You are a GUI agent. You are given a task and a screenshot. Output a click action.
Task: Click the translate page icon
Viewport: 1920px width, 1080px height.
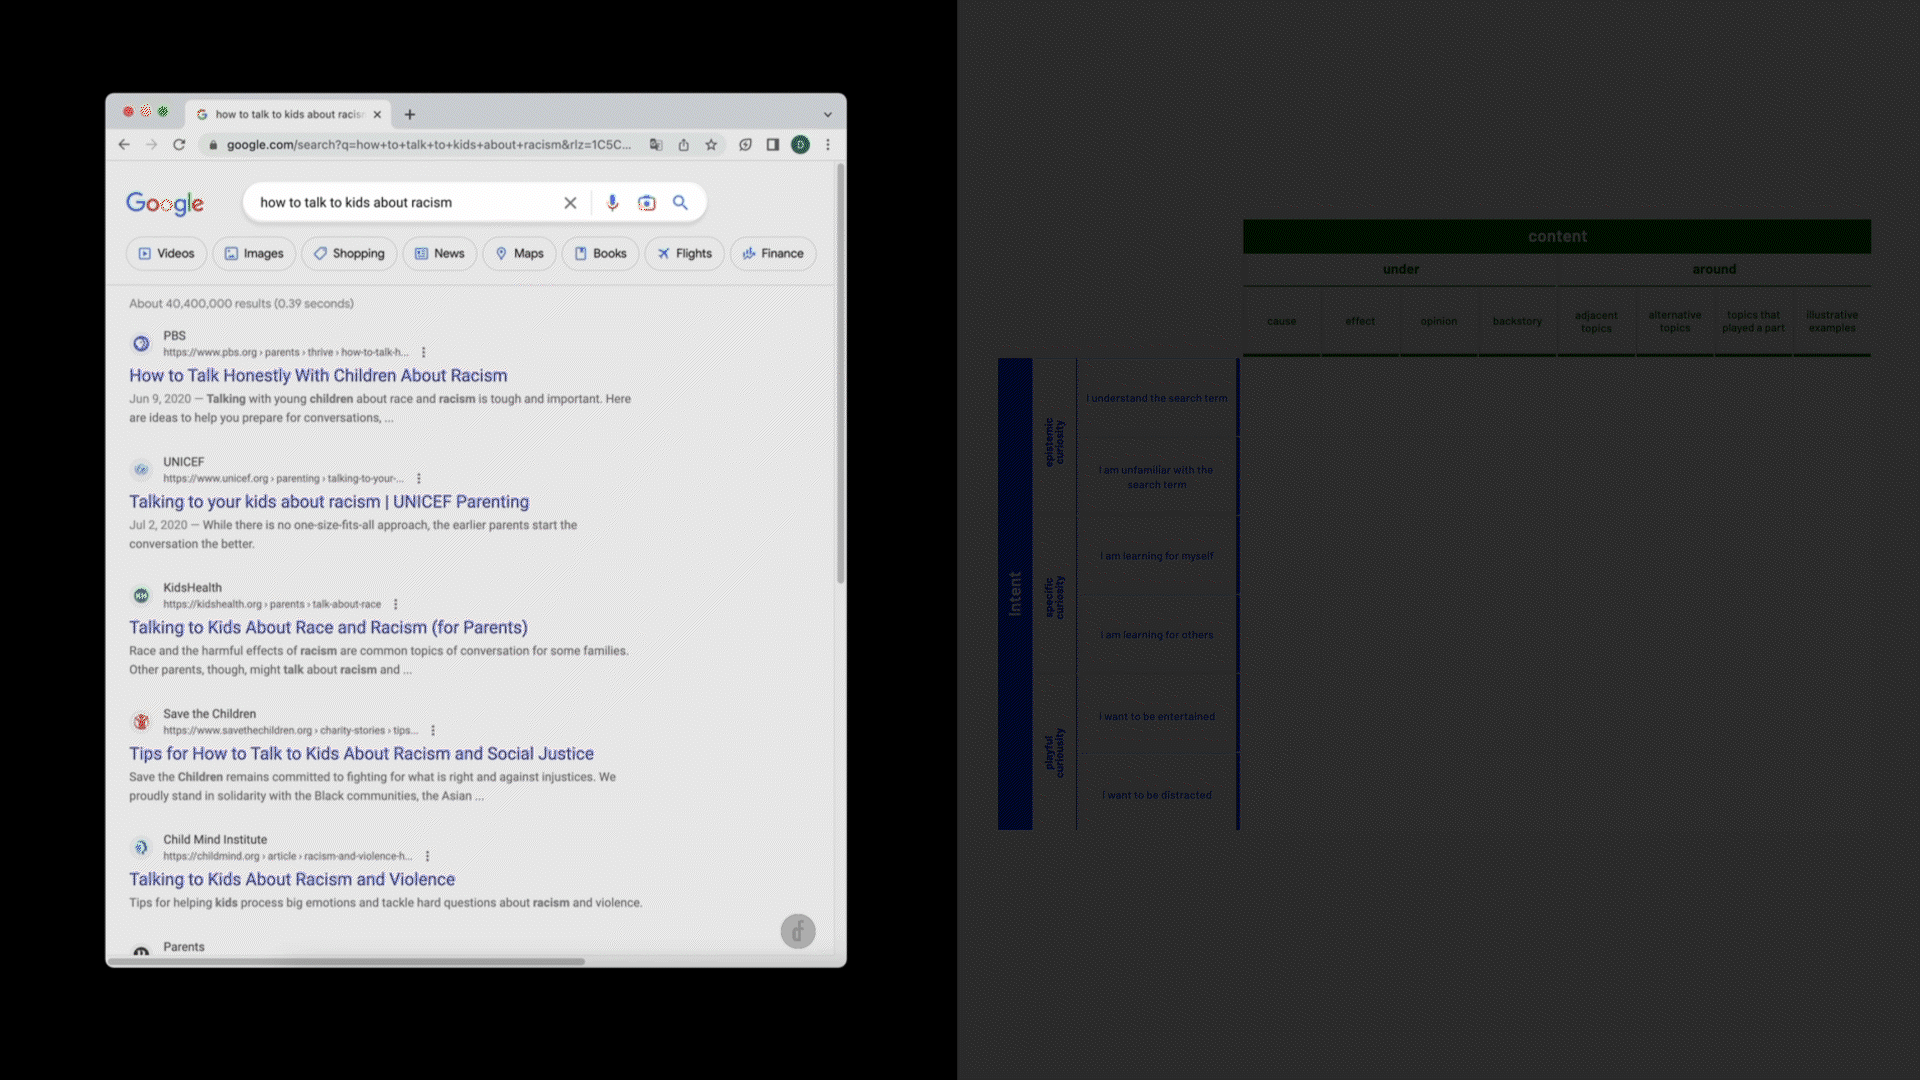656,145
